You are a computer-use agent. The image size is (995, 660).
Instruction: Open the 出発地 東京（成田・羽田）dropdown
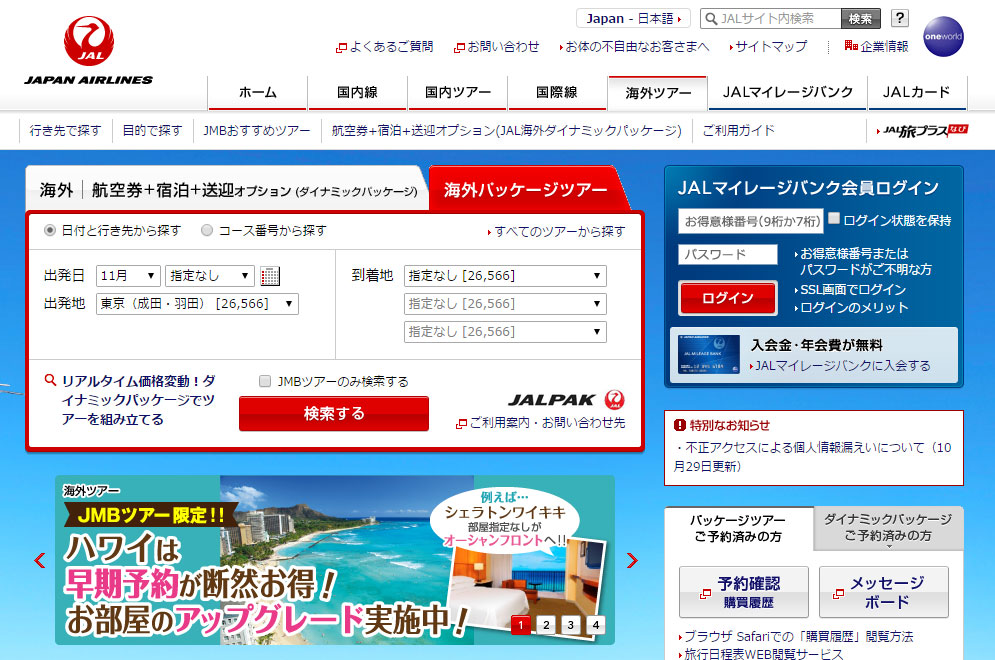pos(197,303)
